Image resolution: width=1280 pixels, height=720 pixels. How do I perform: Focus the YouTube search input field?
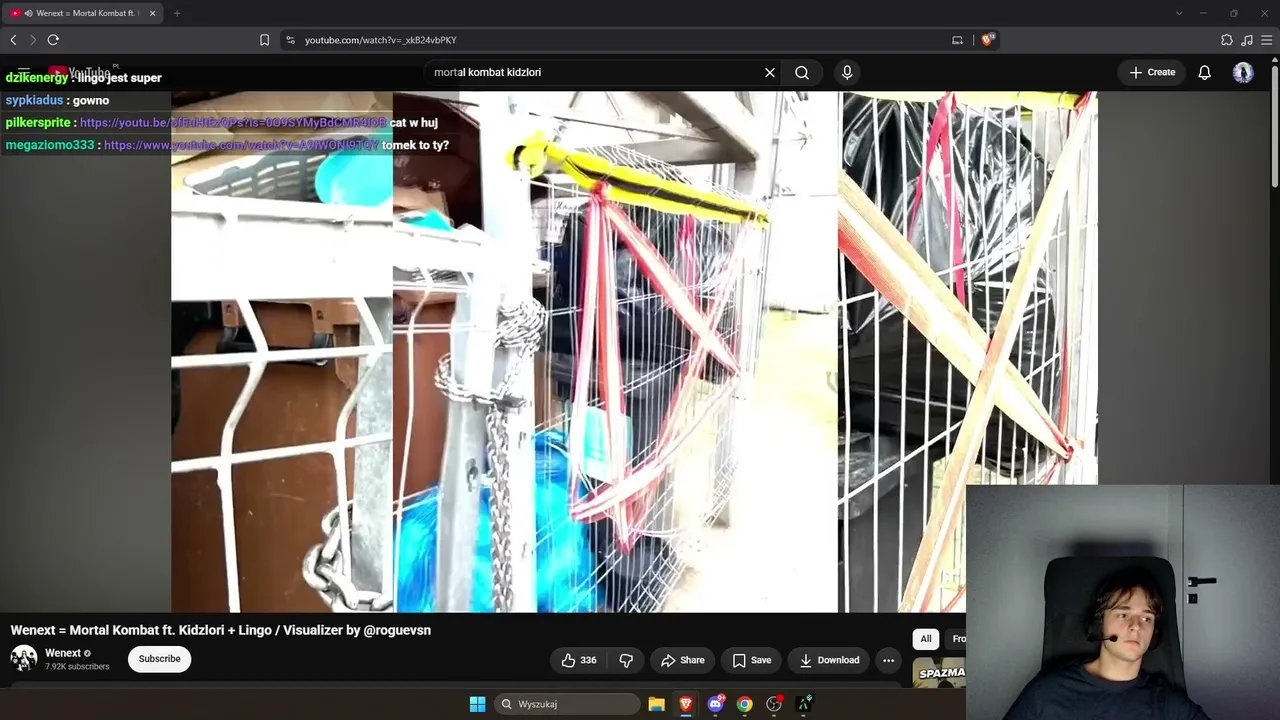[595, 72]
